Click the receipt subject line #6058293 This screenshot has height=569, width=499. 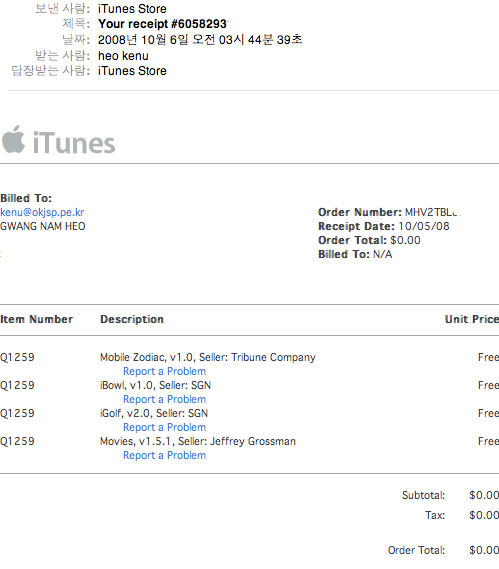(163, 24)
